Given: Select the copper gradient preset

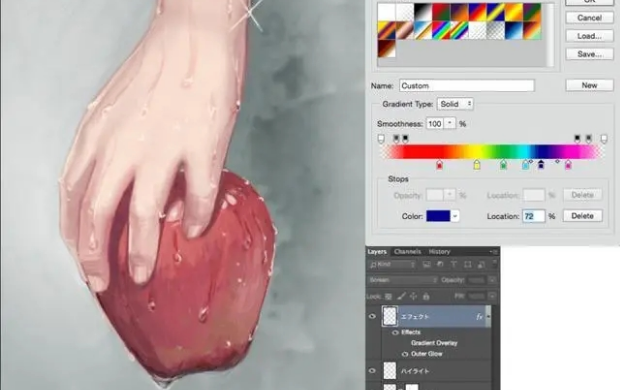Looking at the screenshot, I should [x=405, y=30].
